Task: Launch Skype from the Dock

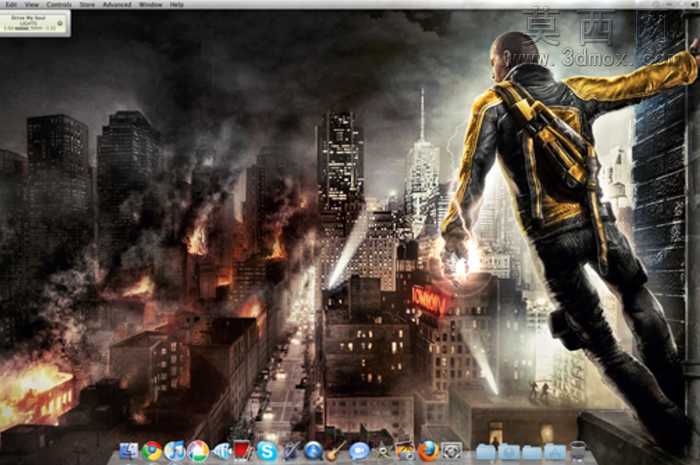Action: pyautogui.click(x=267, y=451)
